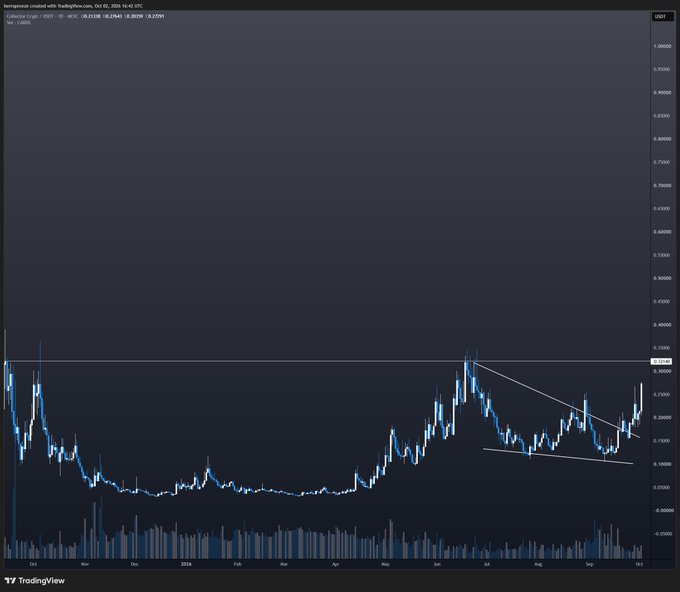Select the Vol · CARDS indicator label
The image size is (680, 592).
[x=18, y=22]
